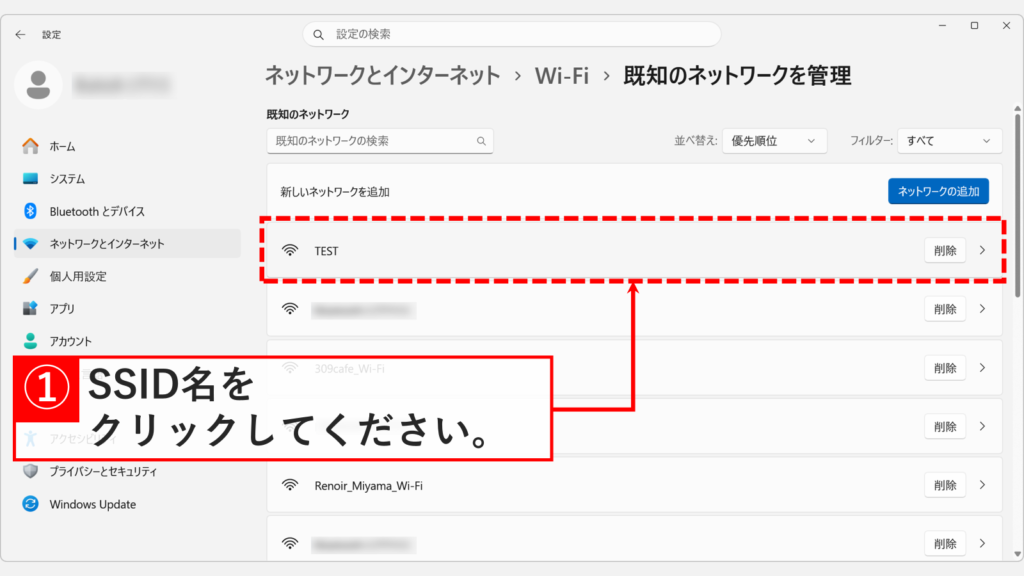Open the System settings sidebar item
Image resolution: width=1024 pixels, height=576 pixels.
(127, 179)
